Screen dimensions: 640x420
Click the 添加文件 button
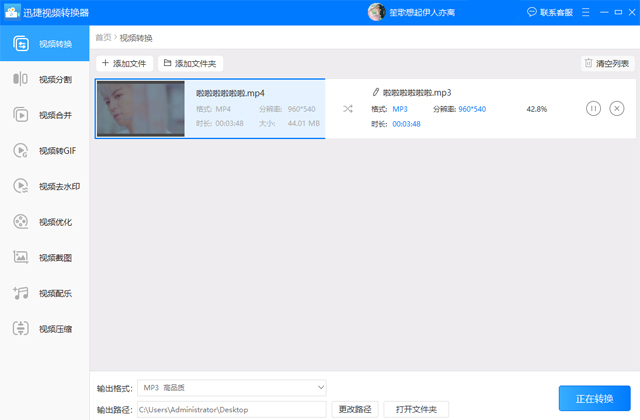pos(124,63)
